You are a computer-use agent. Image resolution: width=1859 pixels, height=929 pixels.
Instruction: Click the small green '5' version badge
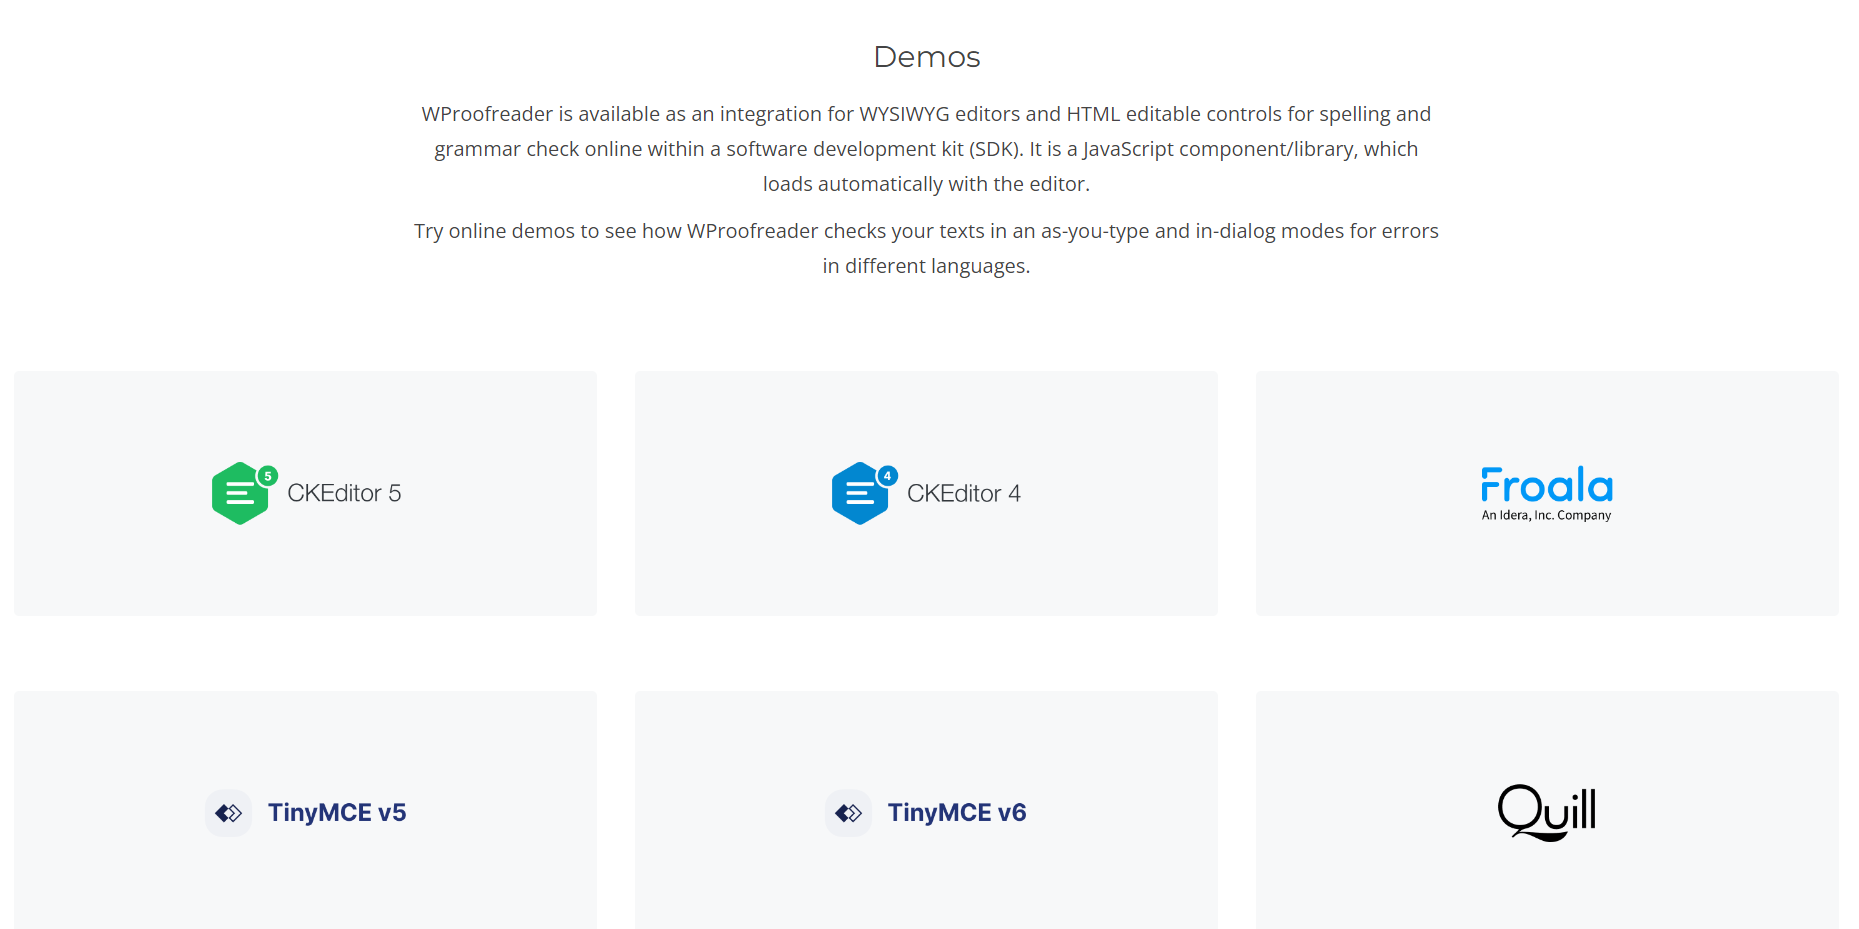click(268, 476)
